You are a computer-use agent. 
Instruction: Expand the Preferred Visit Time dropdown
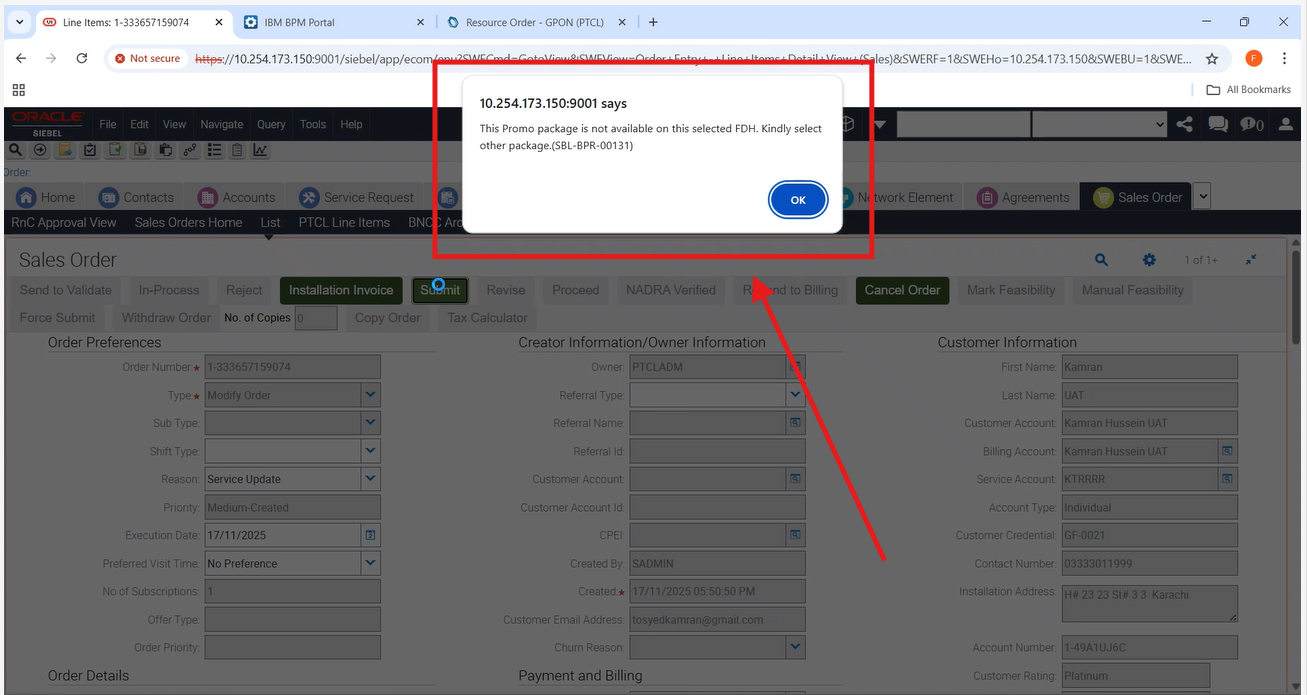(371, 563)
